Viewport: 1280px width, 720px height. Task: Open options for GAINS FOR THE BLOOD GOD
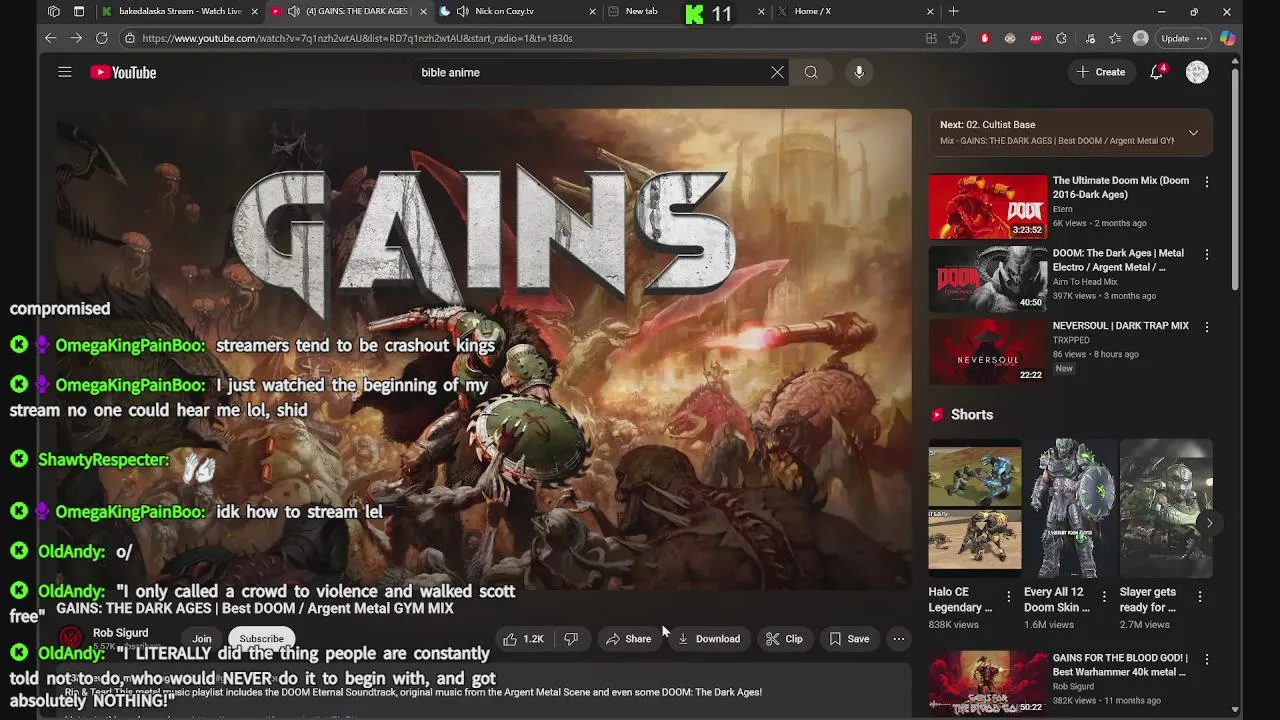[1207, 658]
